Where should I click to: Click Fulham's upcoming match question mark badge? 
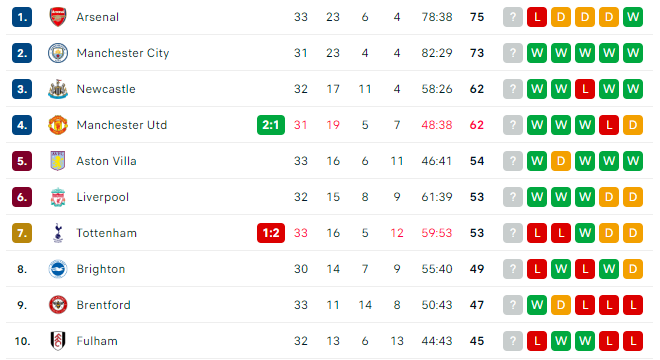513,341
